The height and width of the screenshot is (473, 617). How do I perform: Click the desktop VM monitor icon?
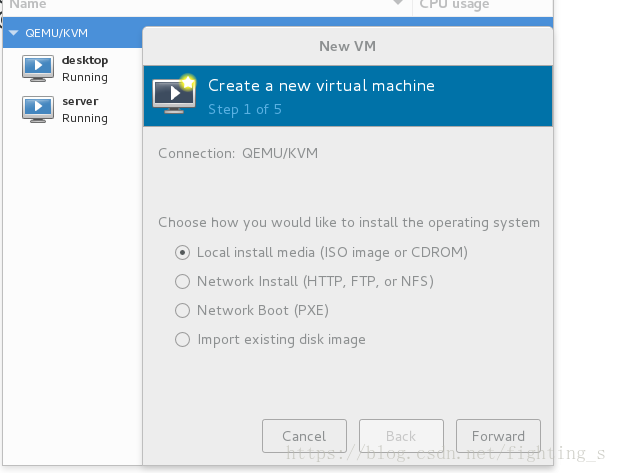(38, 68)
